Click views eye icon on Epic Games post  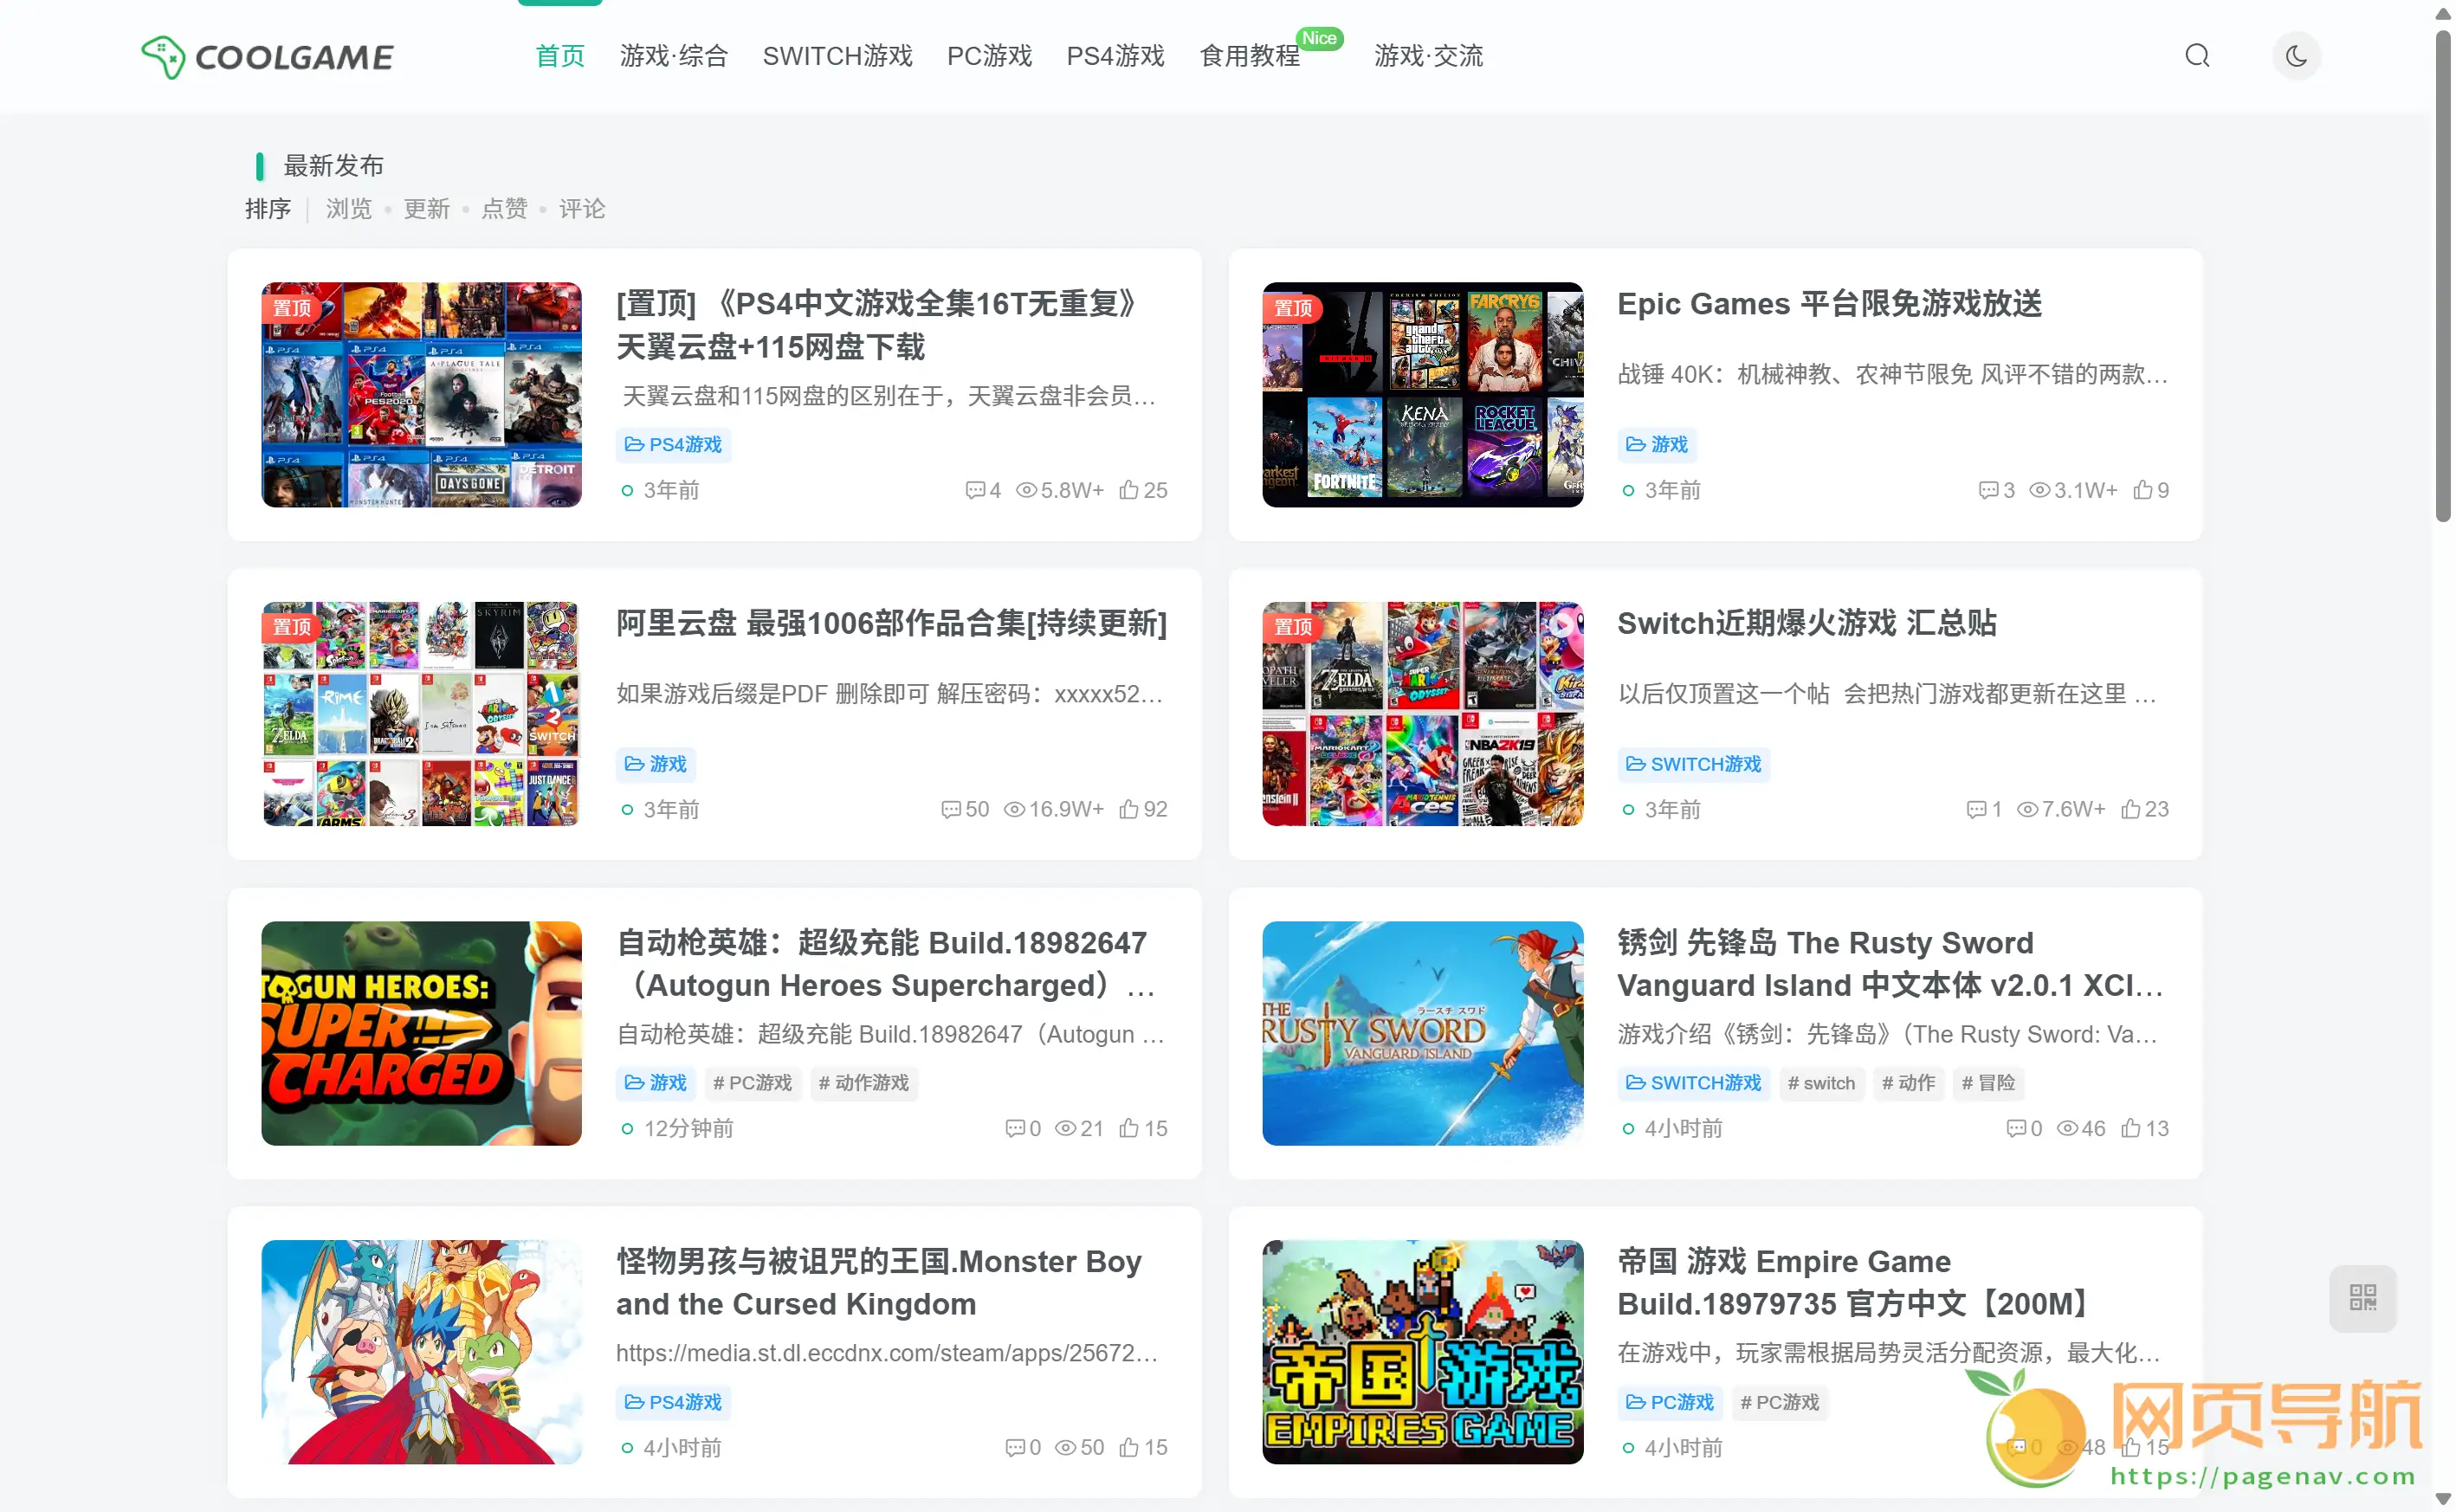tap(2039, 490)
